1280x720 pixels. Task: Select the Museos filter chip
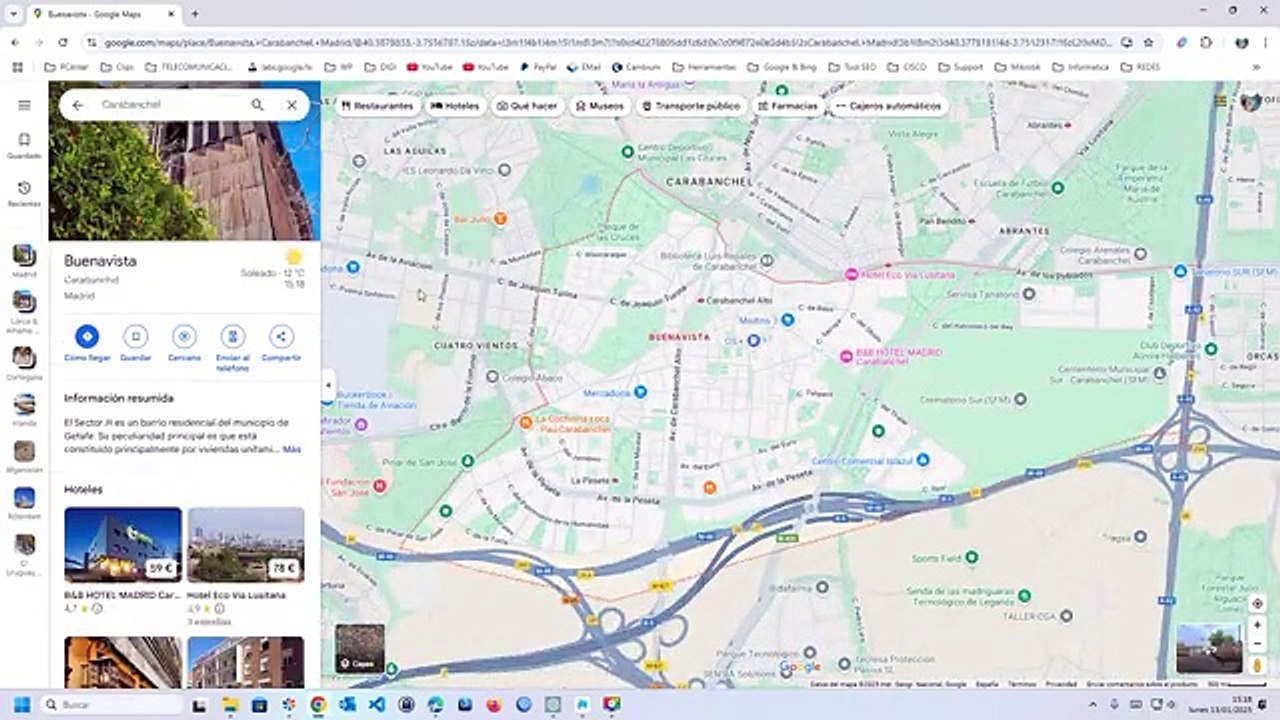pyautogui.click(x=600, y=105)
